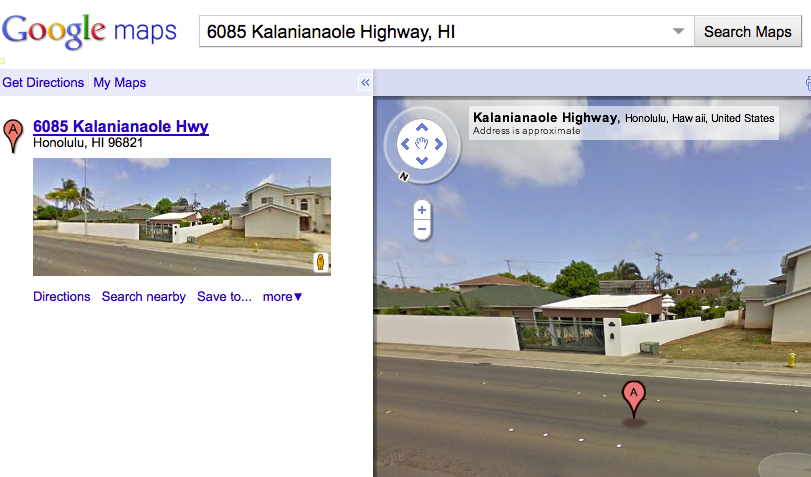
Task: Collapse the left panel with the double-chevron
Action: pyautogui.click(x=365, y=82)
